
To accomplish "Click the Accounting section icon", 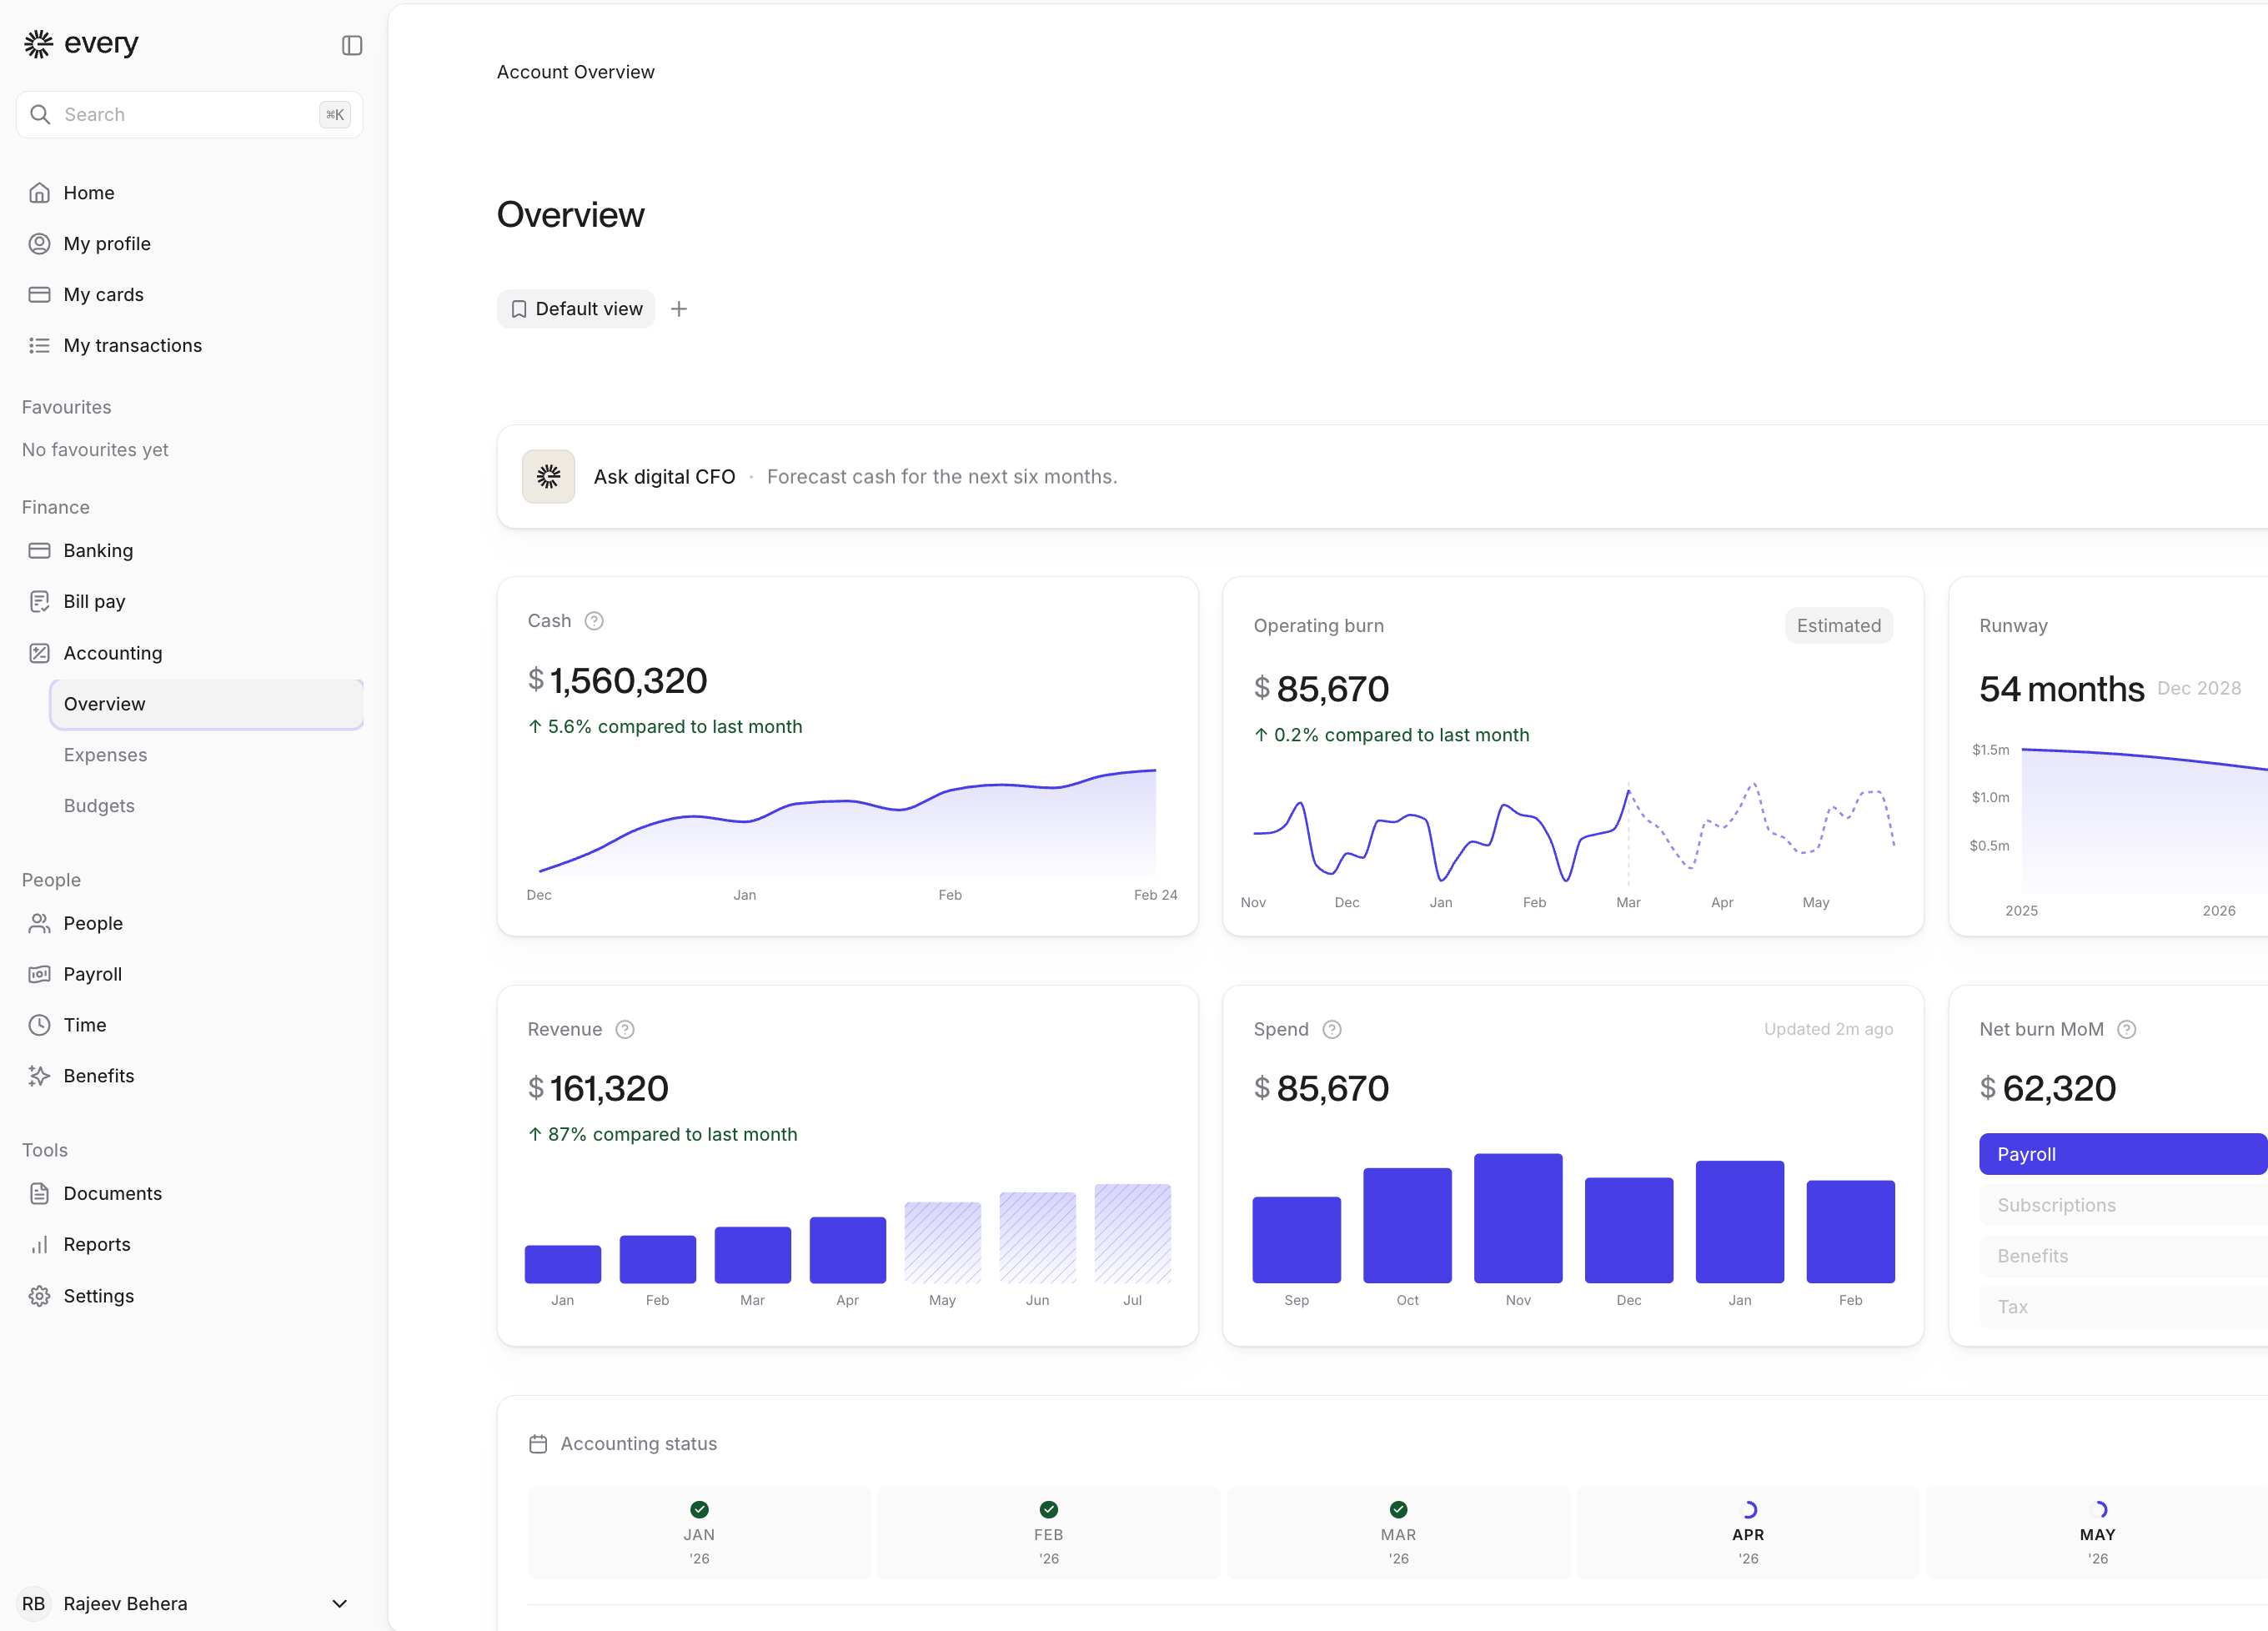I will [39, 653].
